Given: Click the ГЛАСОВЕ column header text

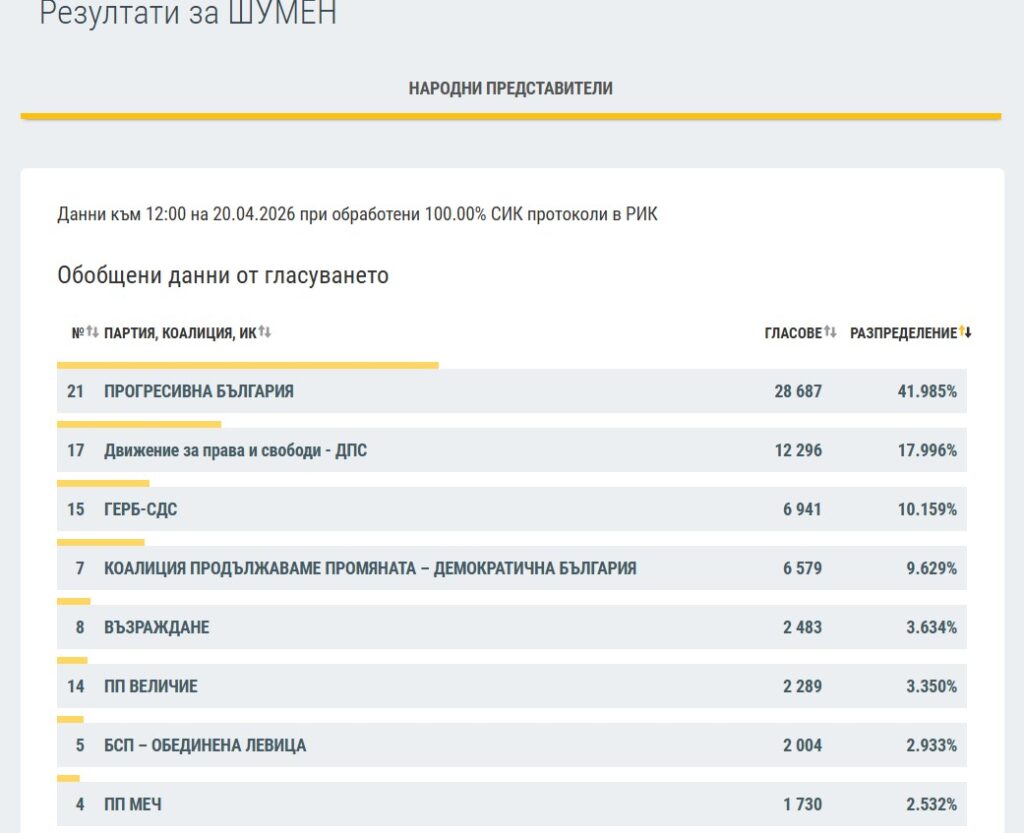Looking at the screenshot, I should coord(792,333).
